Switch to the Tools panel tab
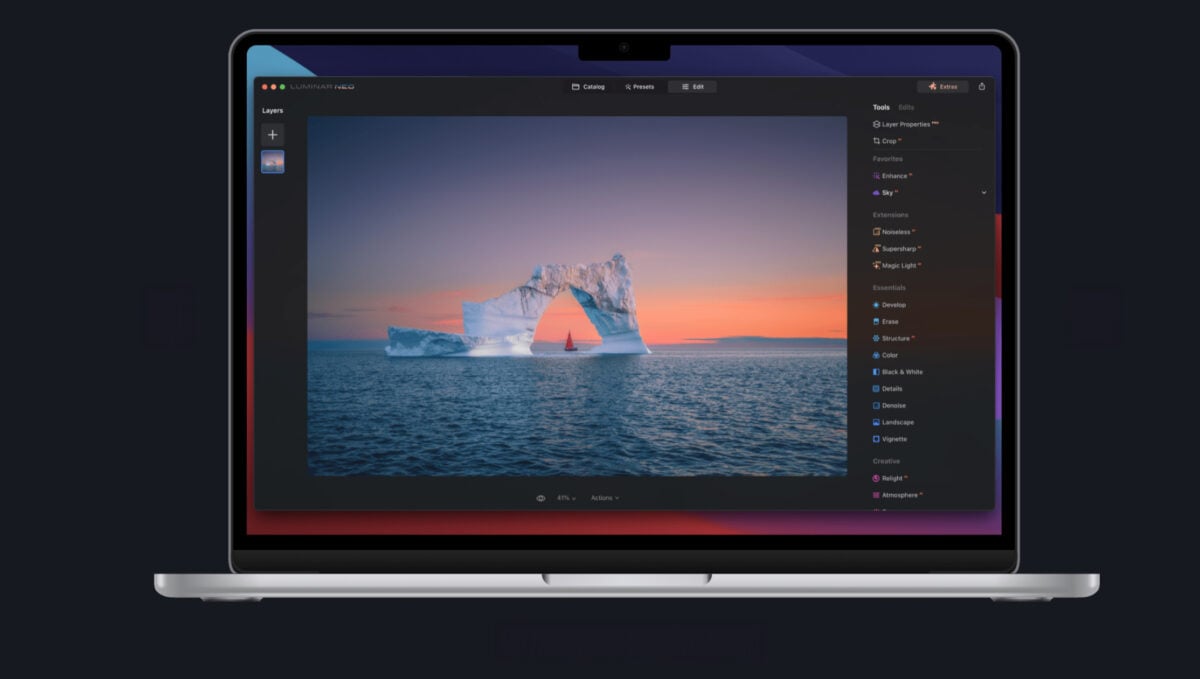This screenshot has height=679, width=1200. tap(881, 107)
